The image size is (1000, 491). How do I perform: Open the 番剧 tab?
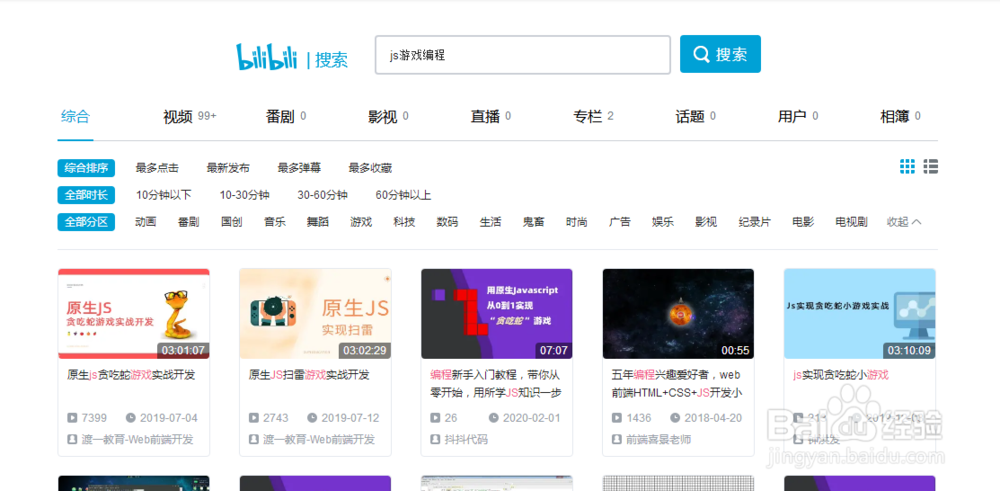coord(286,117)
